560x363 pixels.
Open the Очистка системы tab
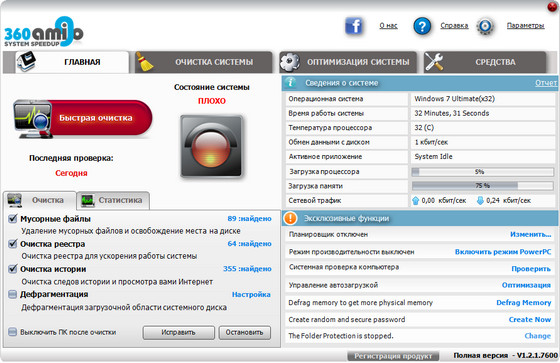coord(204,62)
